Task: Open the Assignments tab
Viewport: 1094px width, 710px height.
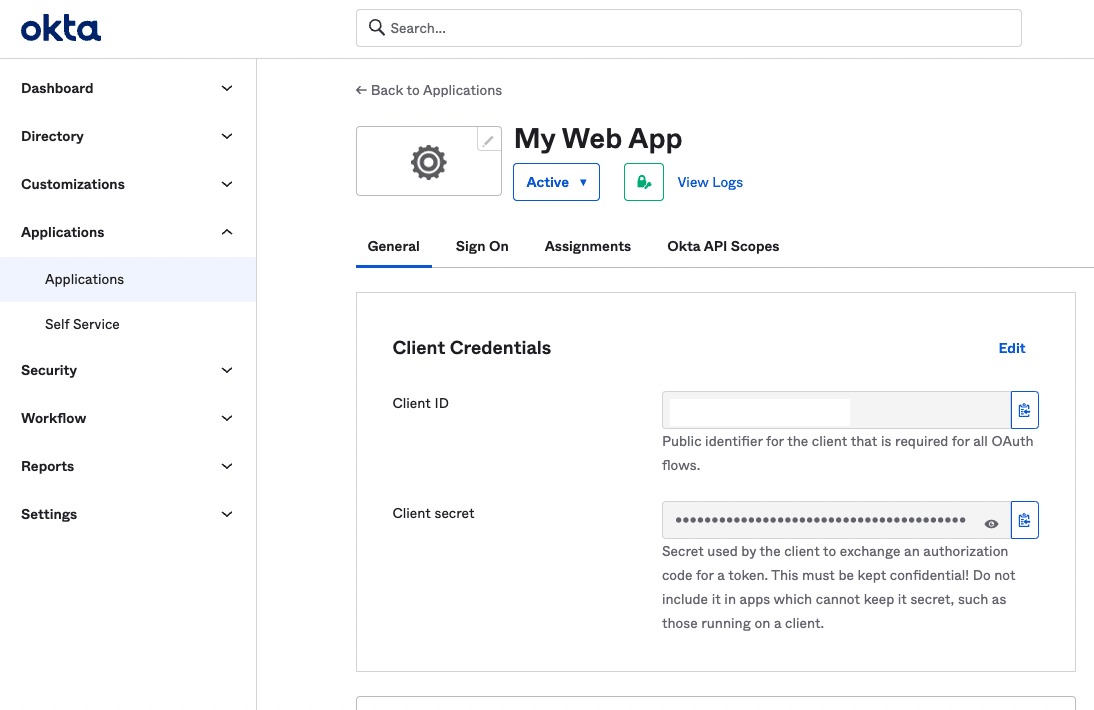Action: (x=587, y=246)
